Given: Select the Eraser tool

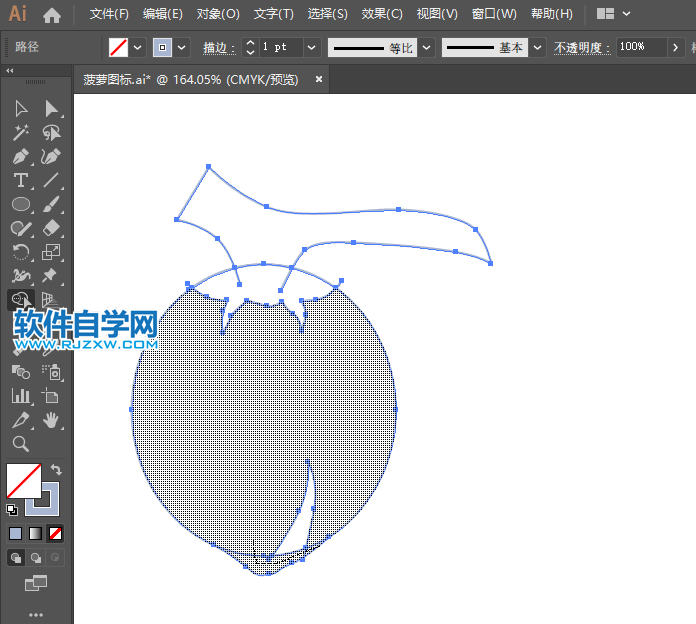Looking at the screenshot, I should tap(51, 228).
